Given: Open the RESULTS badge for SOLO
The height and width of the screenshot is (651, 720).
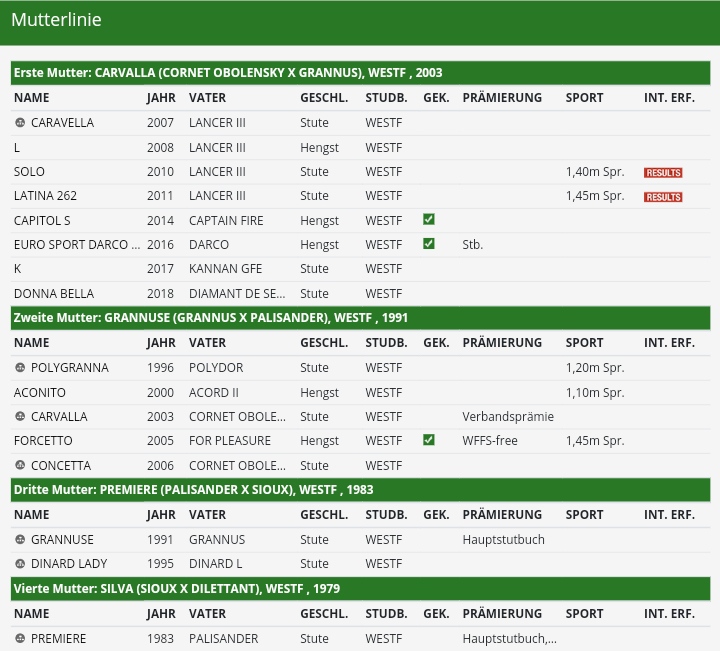Looking at the screenshot, I should (663, 173).
